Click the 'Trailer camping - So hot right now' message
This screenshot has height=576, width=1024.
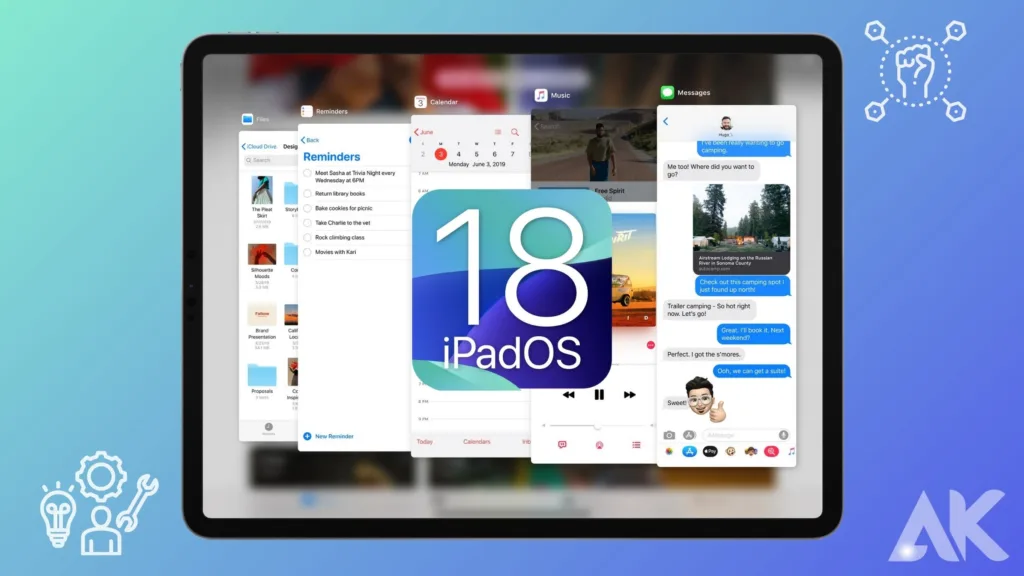(x=709, y=310)
